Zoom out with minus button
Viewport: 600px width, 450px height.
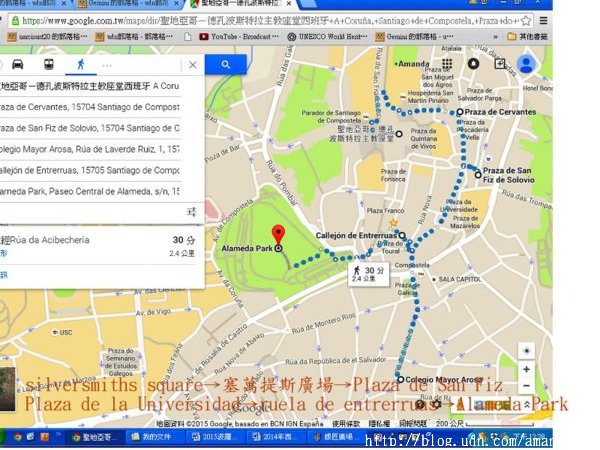click(x=527, y=386)
